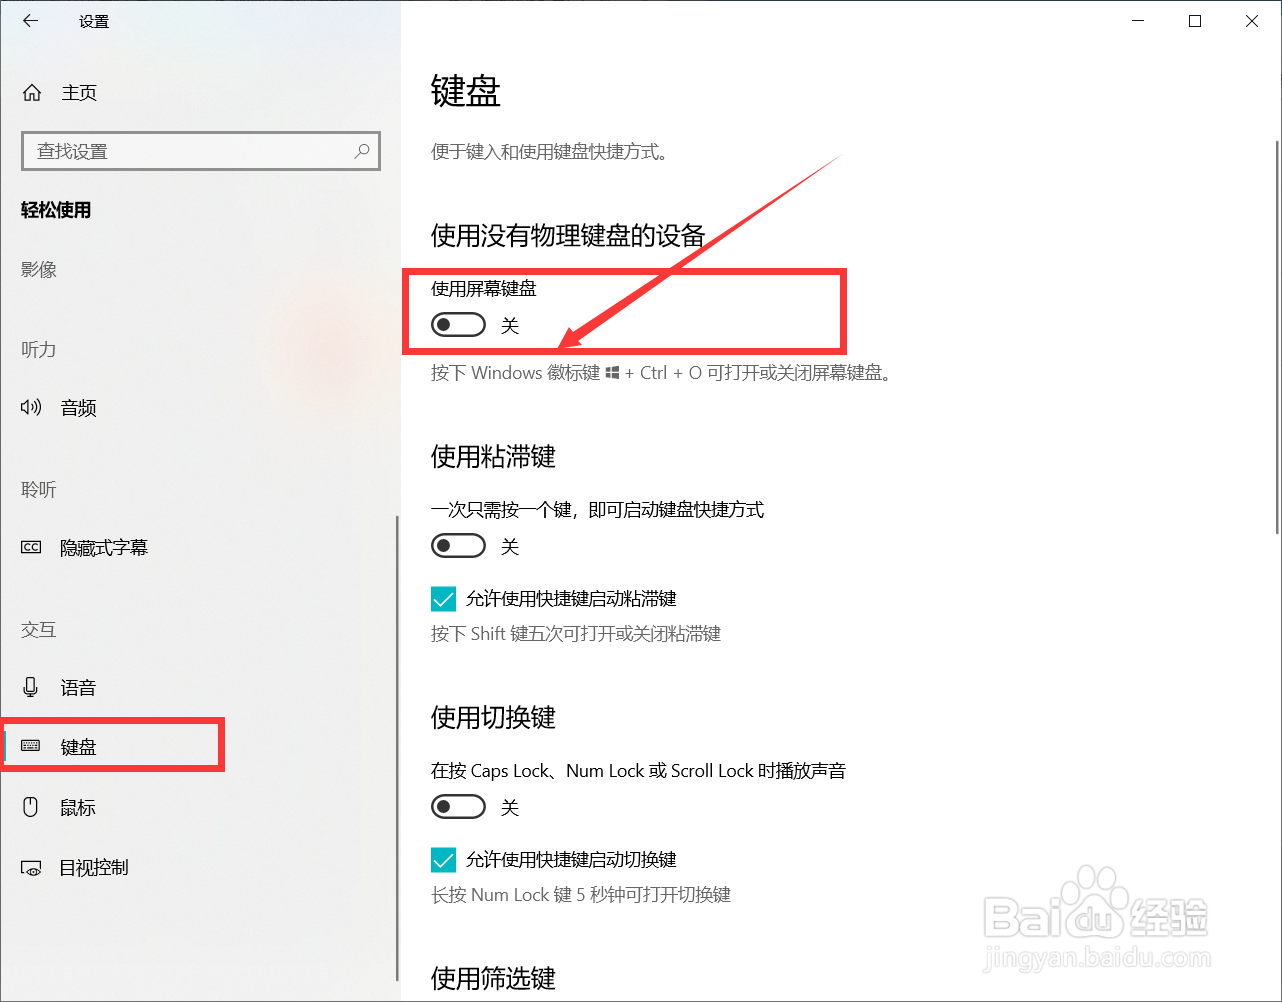
Task: Enable the Sticky Keys toggle
Action: point(458,546)
